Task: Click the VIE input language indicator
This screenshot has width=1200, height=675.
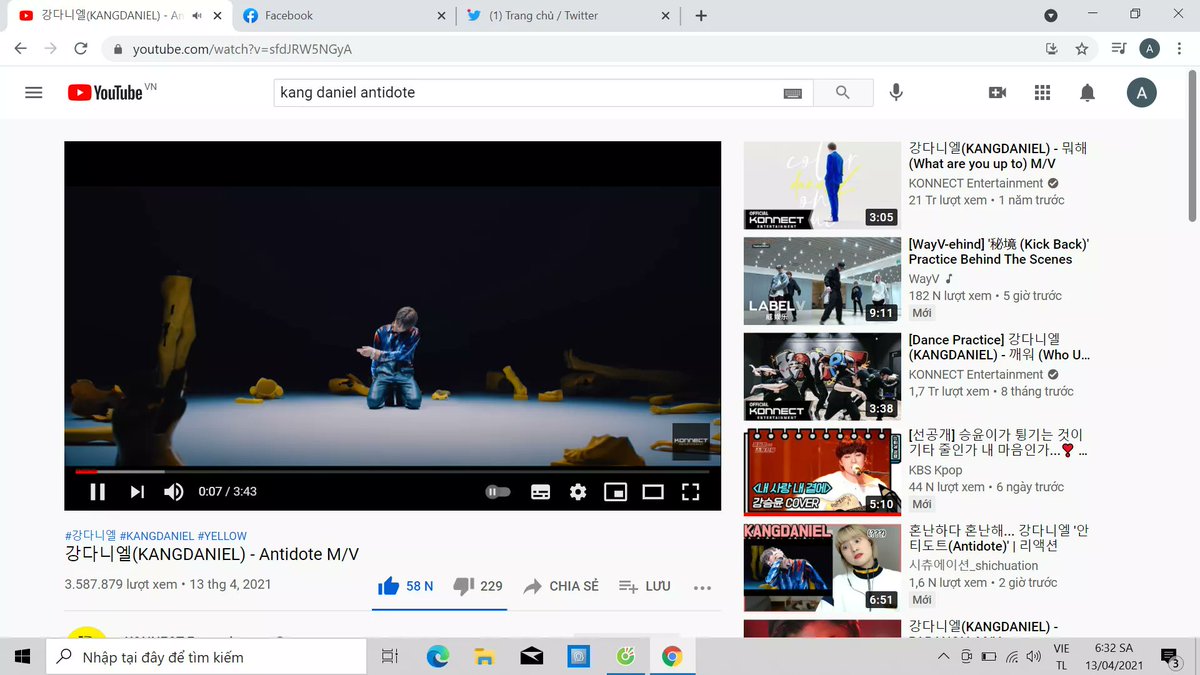Action: click(x=1062, y=649)
